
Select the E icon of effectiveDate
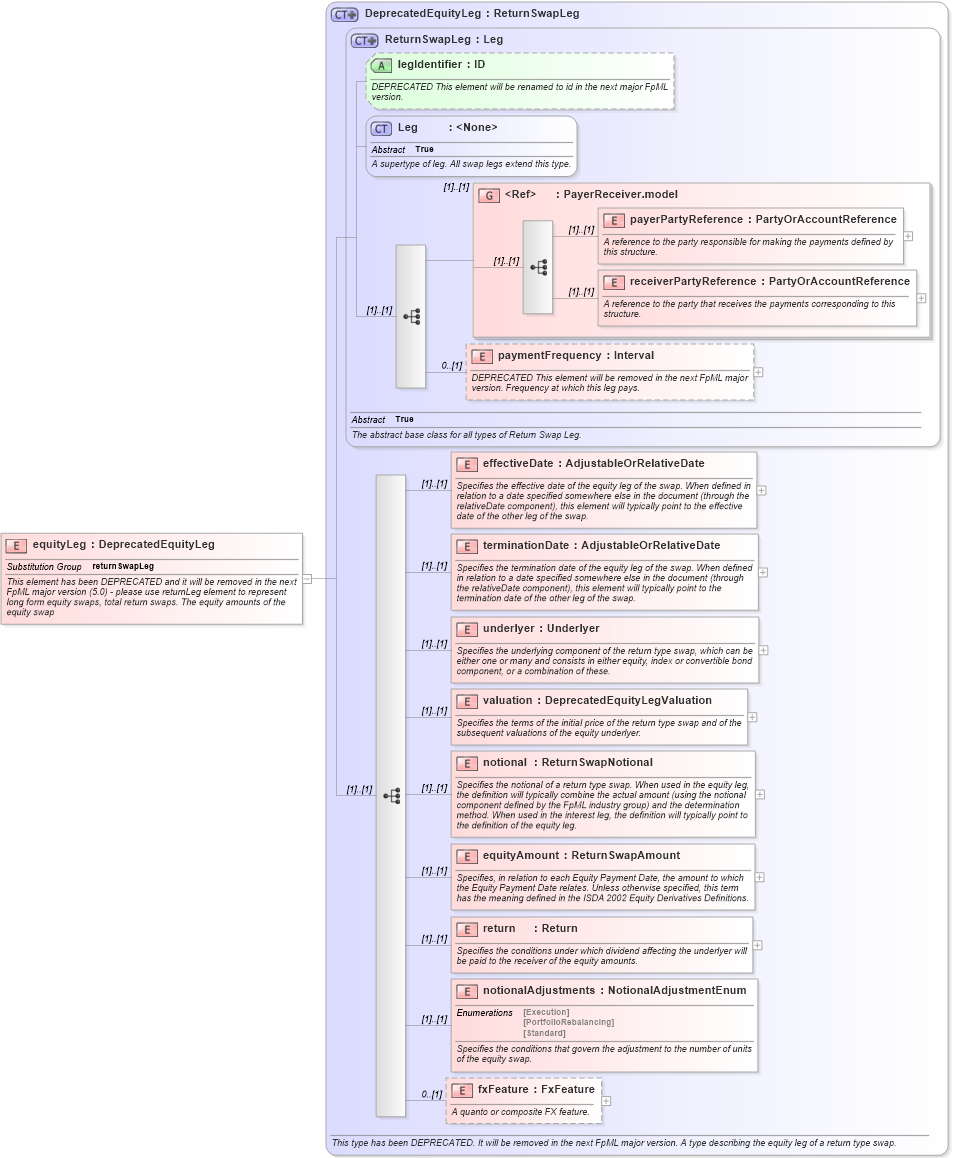[466, 464]
